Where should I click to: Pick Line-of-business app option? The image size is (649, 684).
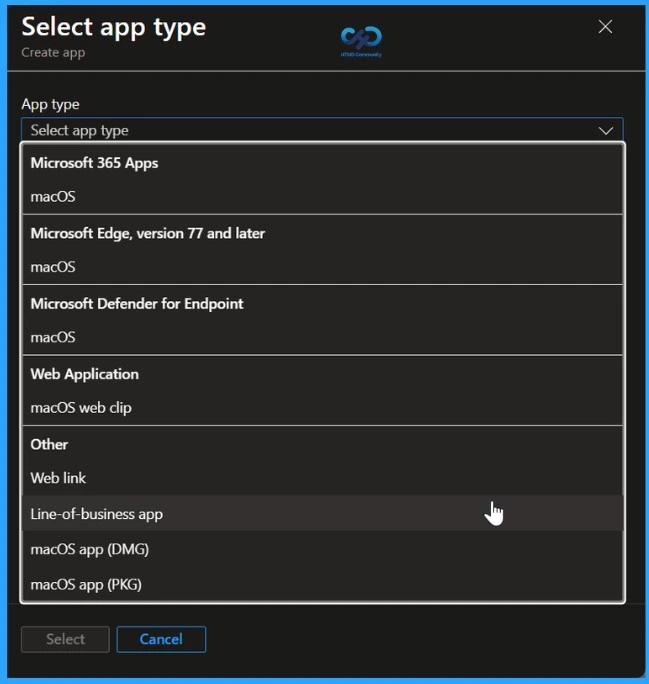[322, 513]
